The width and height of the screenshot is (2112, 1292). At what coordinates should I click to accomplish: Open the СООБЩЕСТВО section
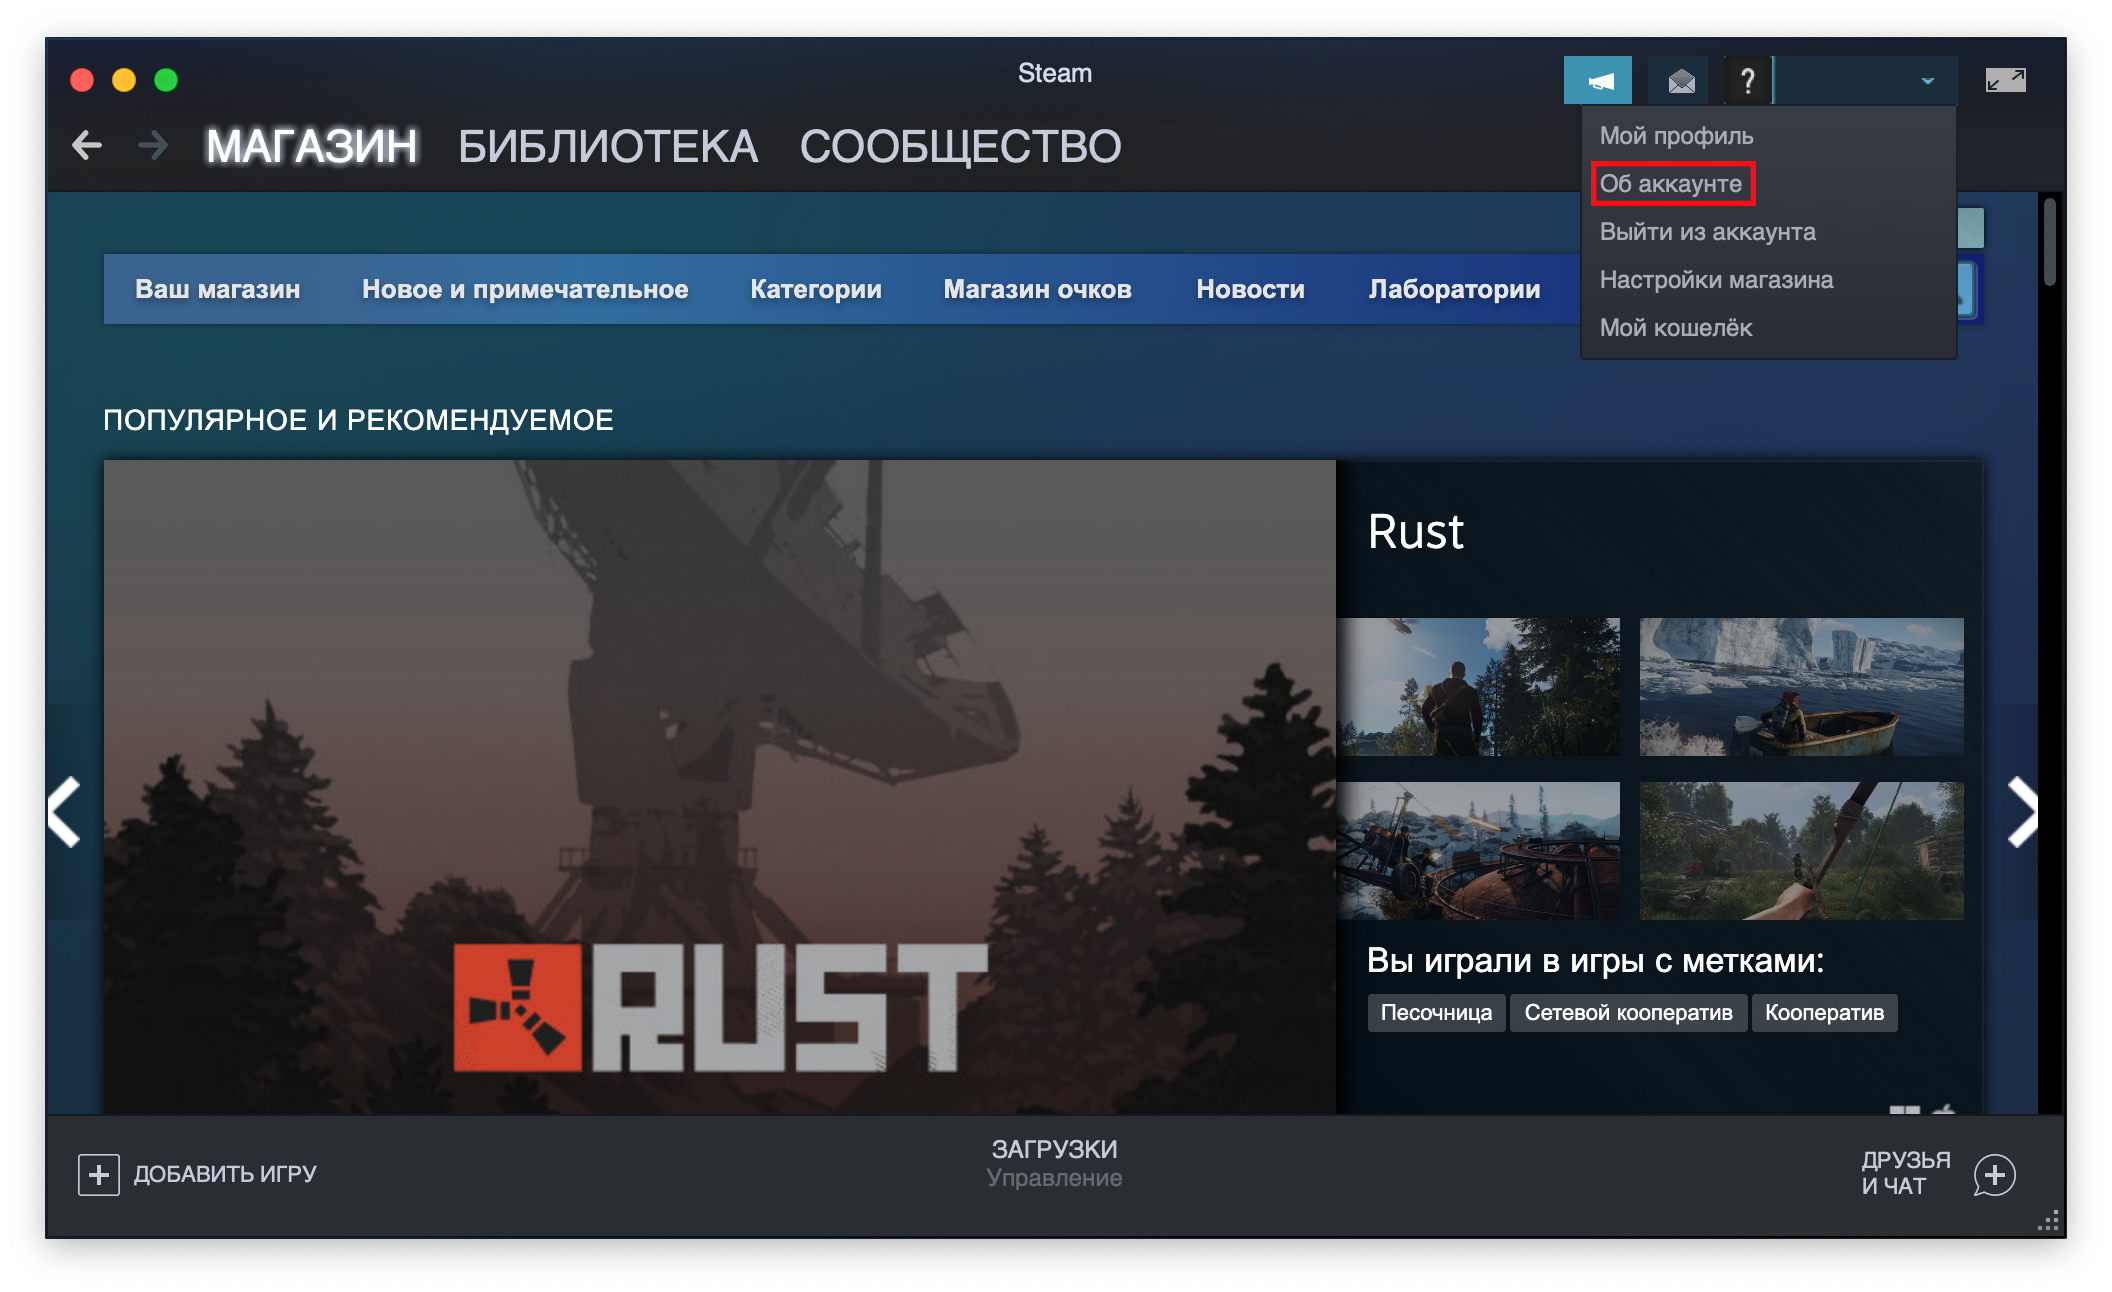click(960, 147)
